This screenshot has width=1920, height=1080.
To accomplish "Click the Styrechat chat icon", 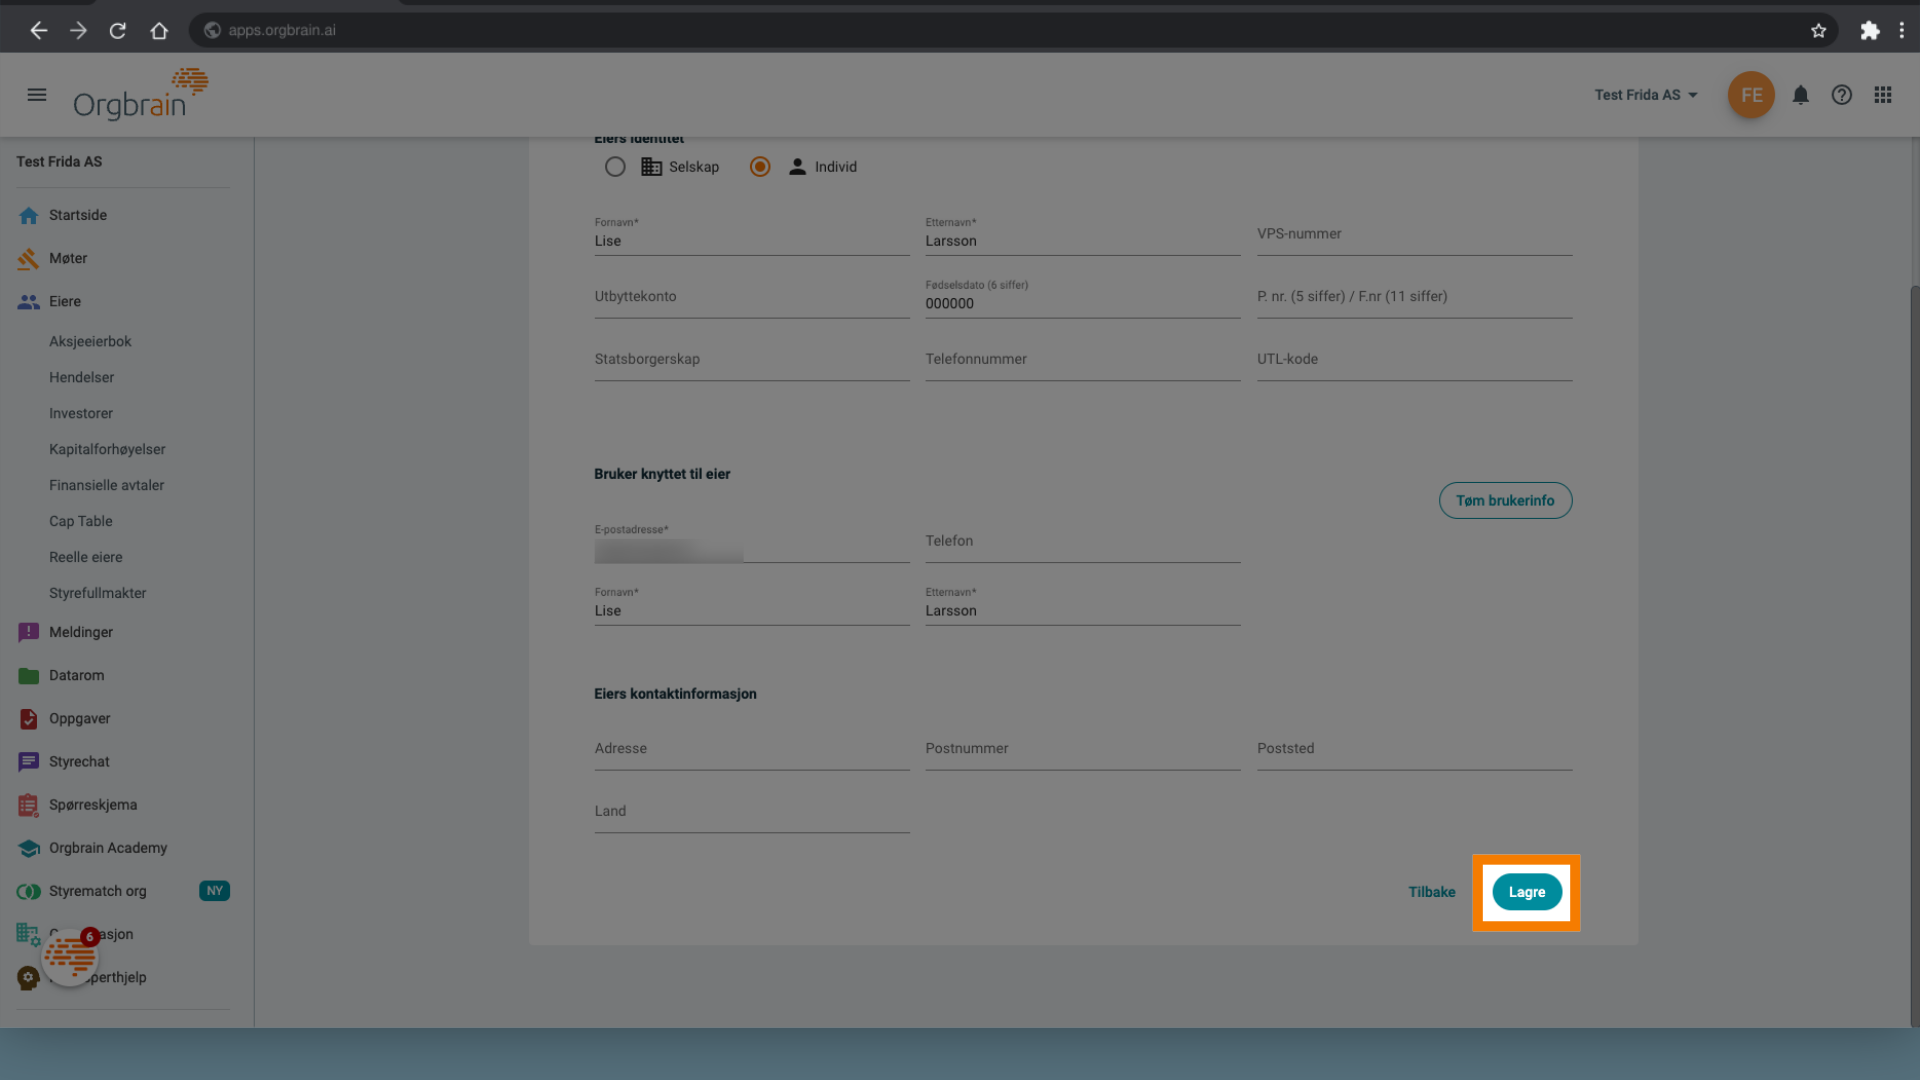I will pos(28,762).
